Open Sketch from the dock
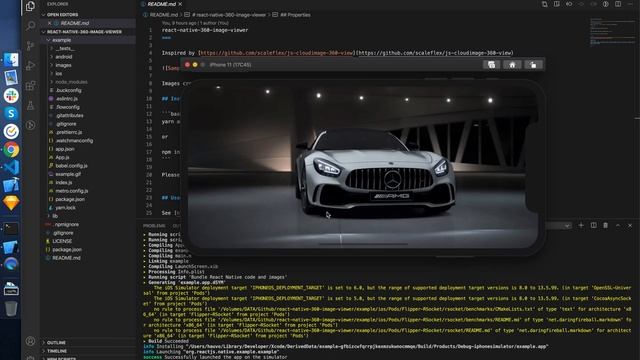640x360 pixels. [11, 203]
